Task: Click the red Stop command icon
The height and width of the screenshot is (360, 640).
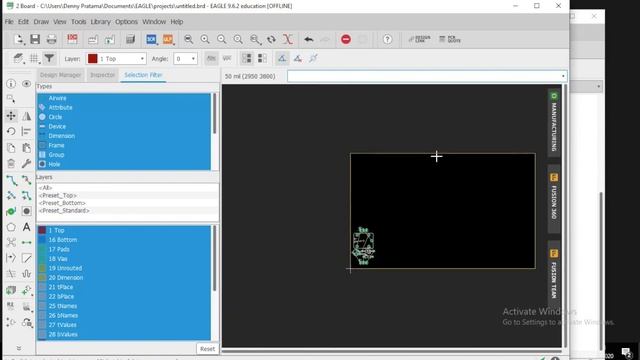Action: click(x=346, y=39)
